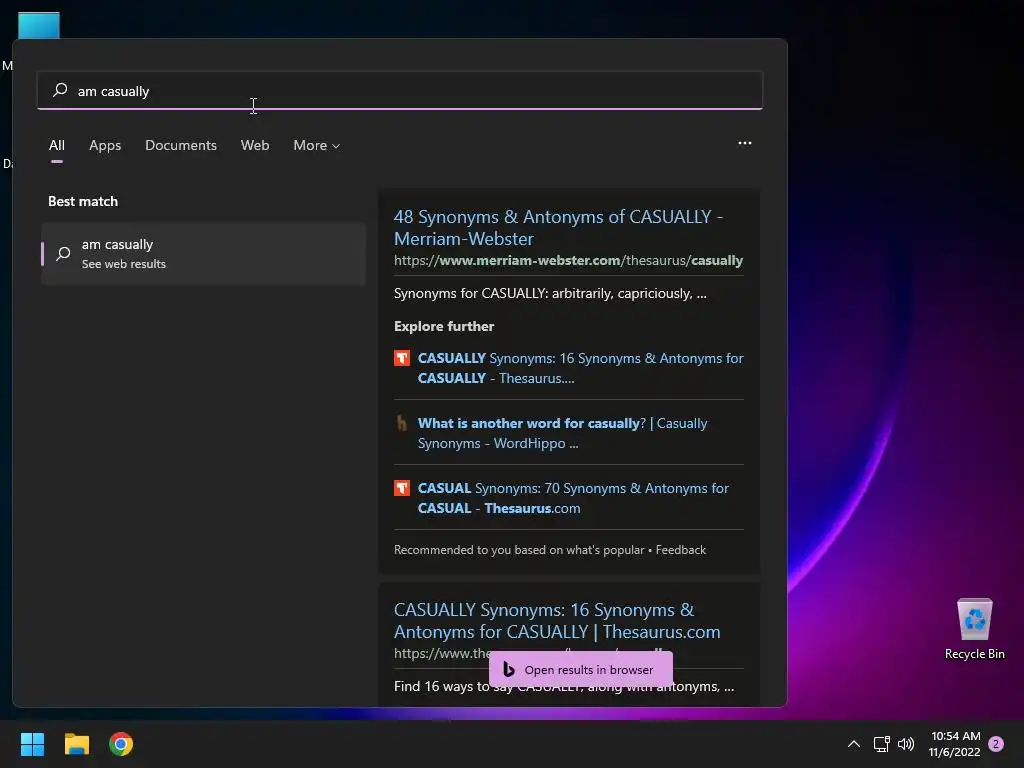Open CASUAL Synonyms: 70 Synonyms Thesaurus.com link
This screenshot has height=768, width=1024.
[573, 498]
